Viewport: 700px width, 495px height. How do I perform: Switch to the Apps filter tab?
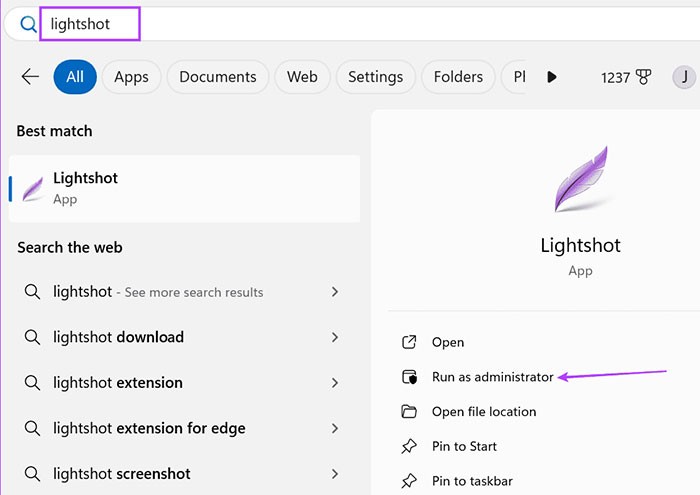(131, 77)
